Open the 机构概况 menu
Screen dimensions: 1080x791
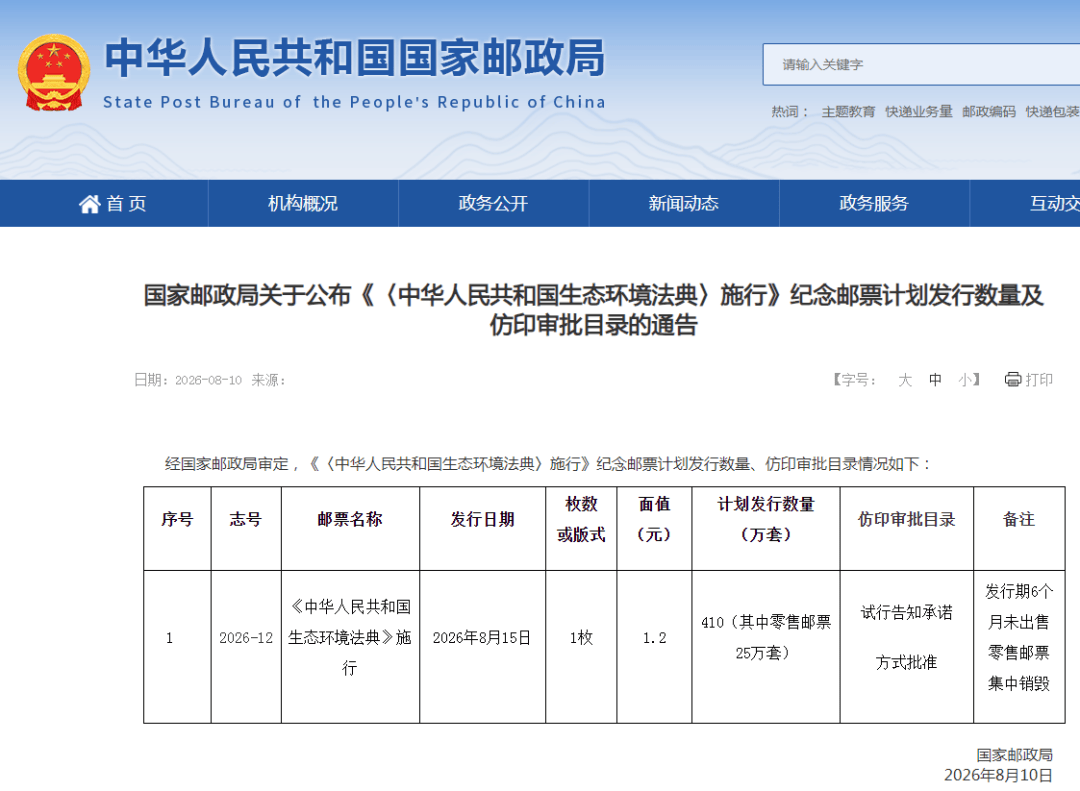[303, 204]
